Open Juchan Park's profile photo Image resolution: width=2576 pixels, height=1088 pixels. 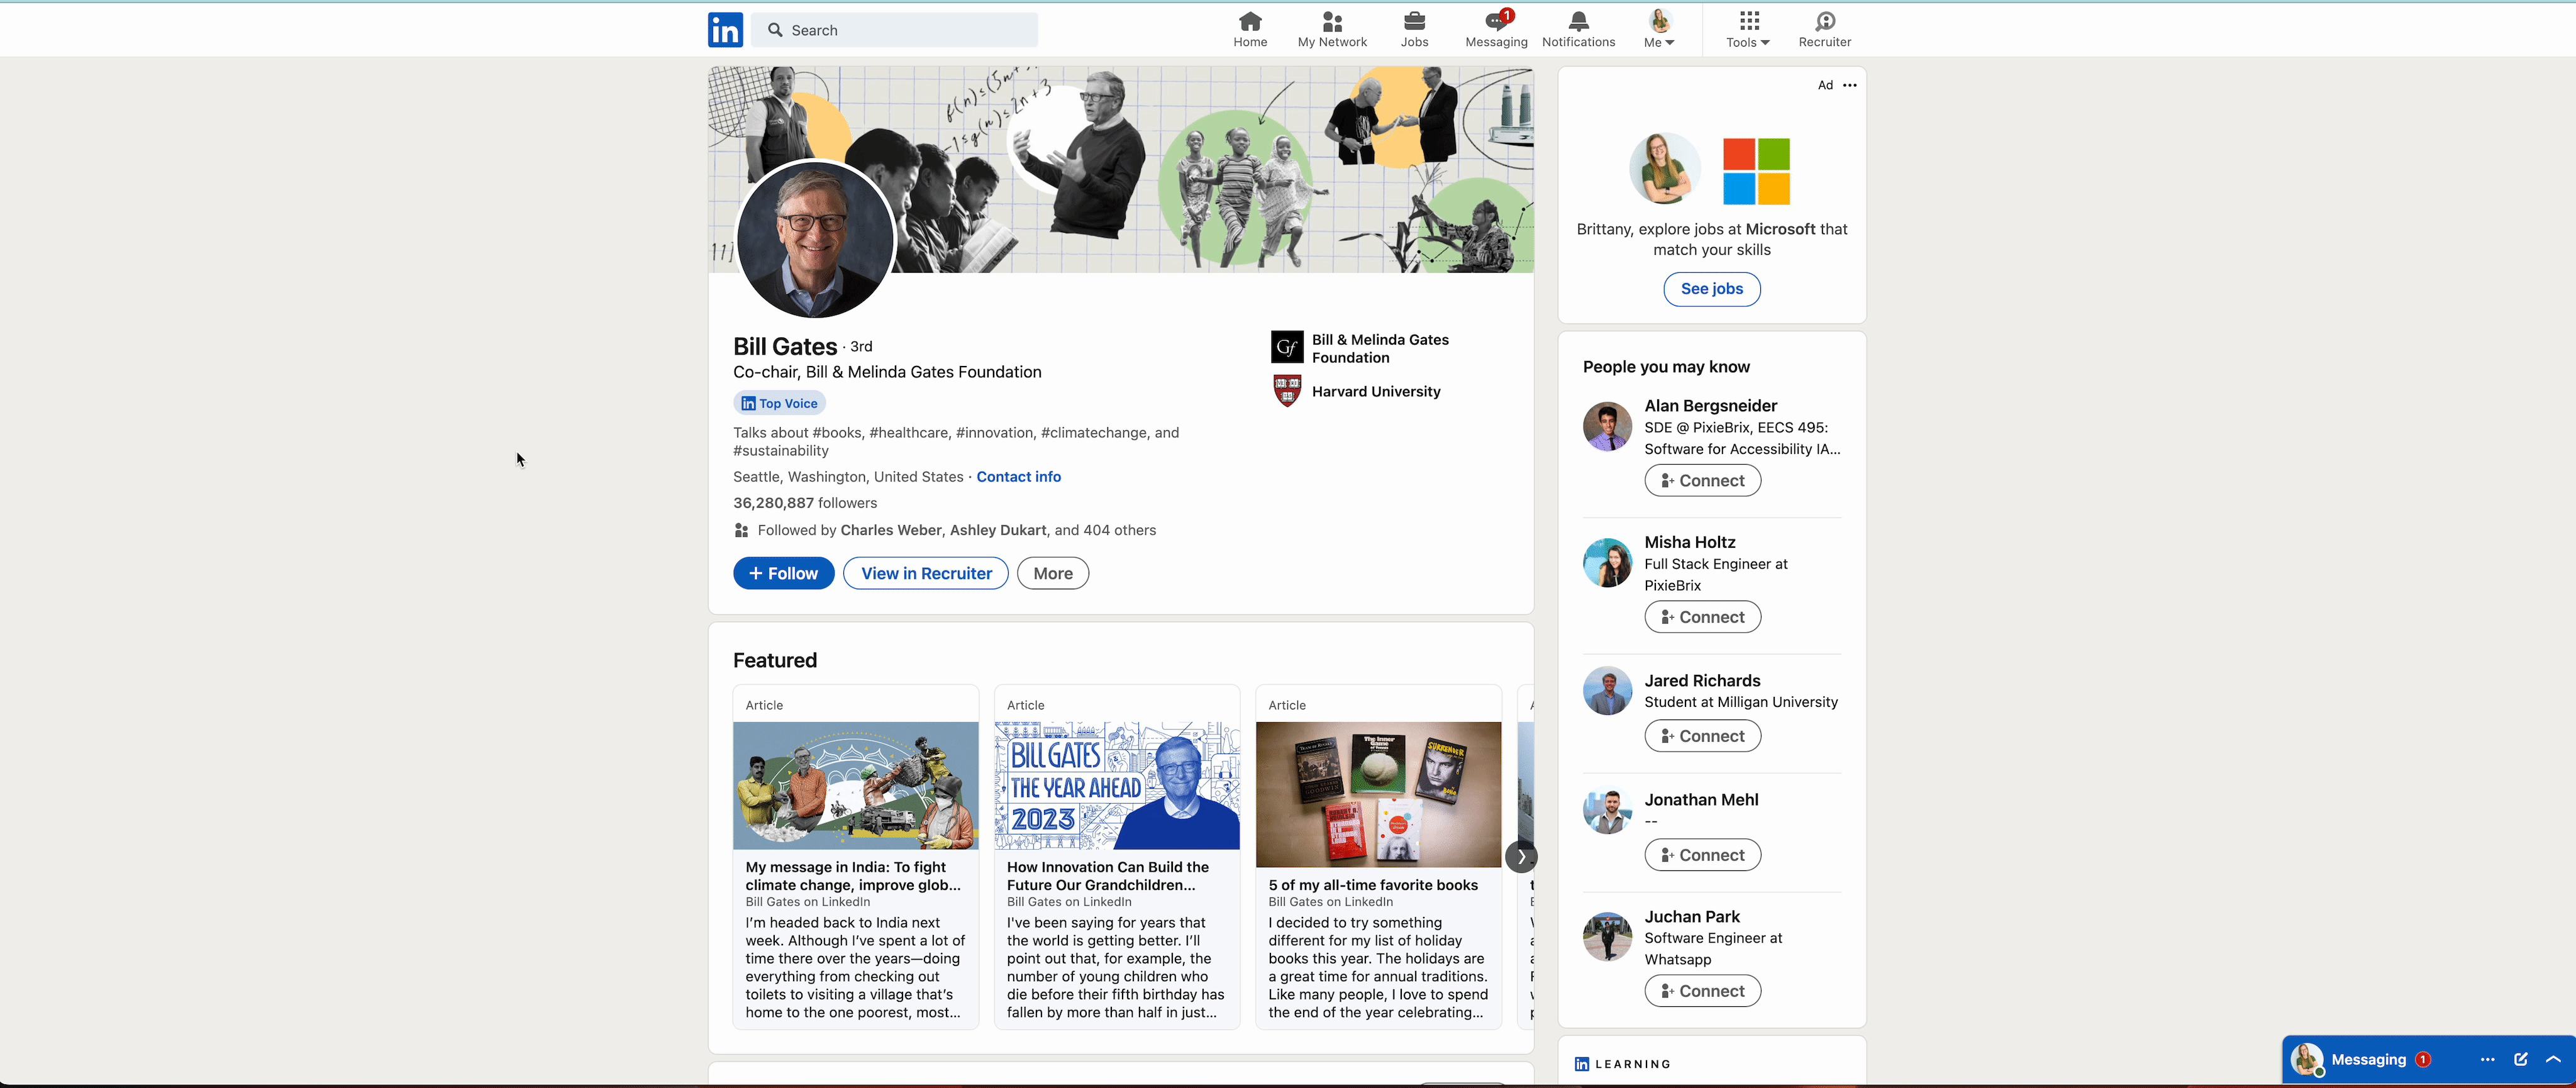pyautogui.click(x=1607, y=937)
